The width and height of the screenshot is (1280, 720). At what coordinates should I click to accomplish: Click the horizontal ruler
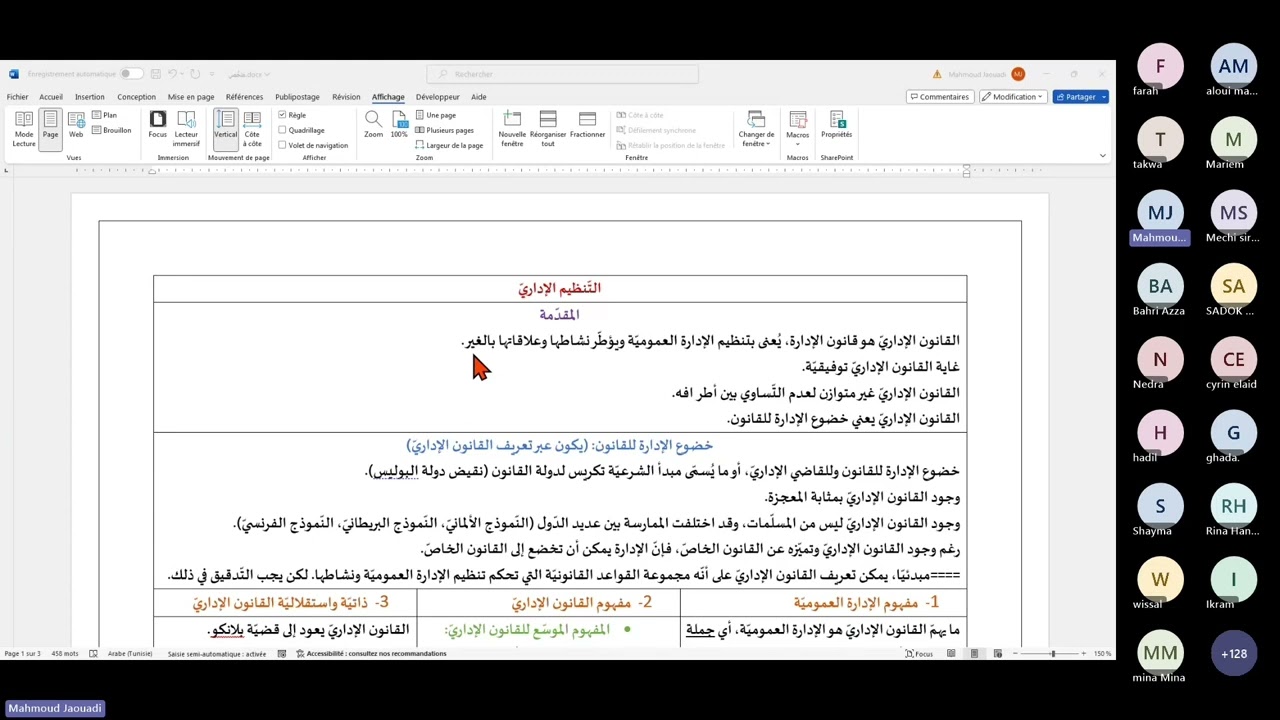tap(560, 171)
